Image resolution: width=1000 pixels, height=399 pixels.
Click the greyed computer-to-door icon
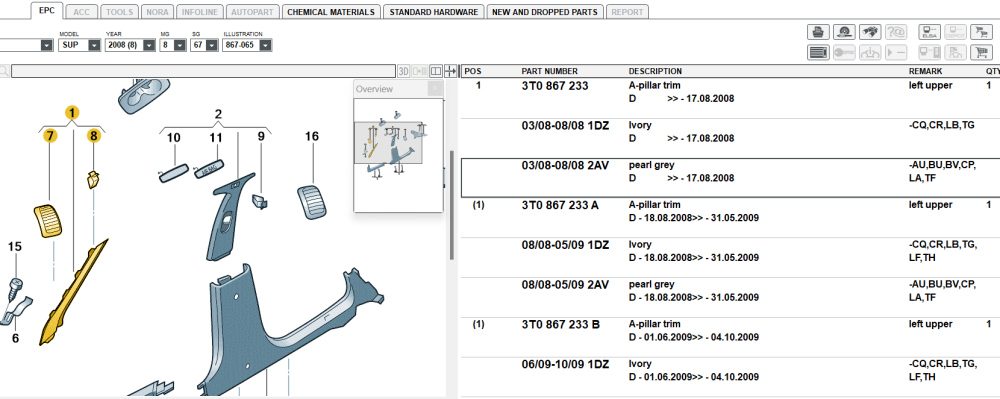929,52
